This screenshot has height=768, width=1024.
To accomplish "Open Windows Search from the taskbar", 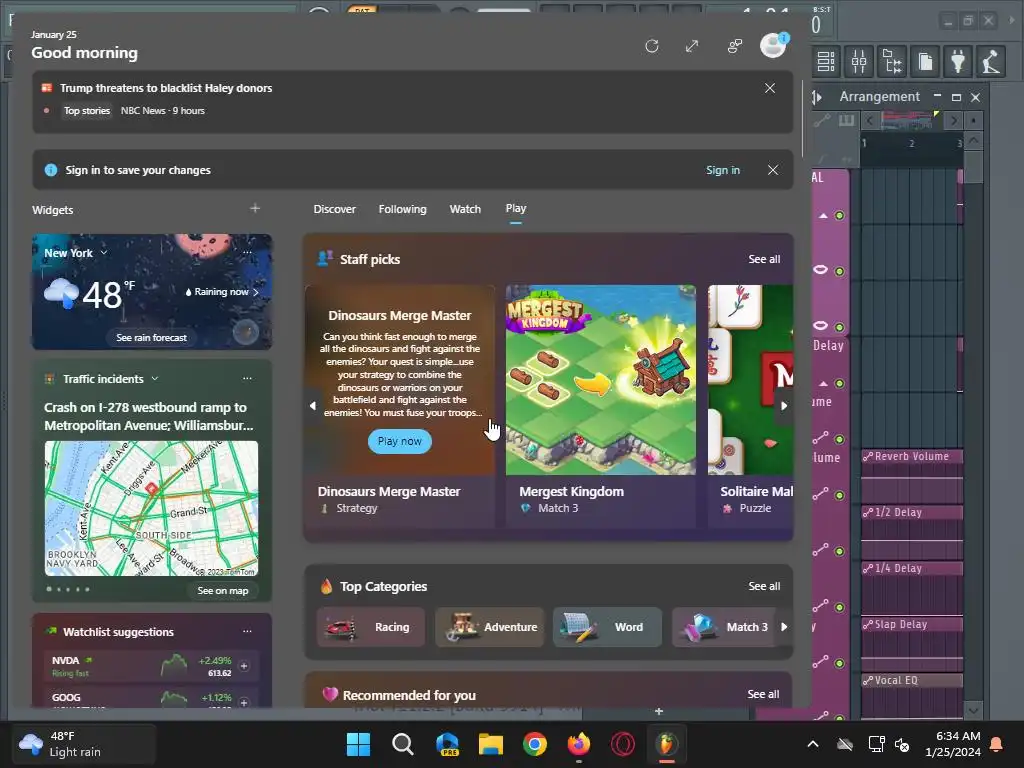I will (x=402, y=744).
